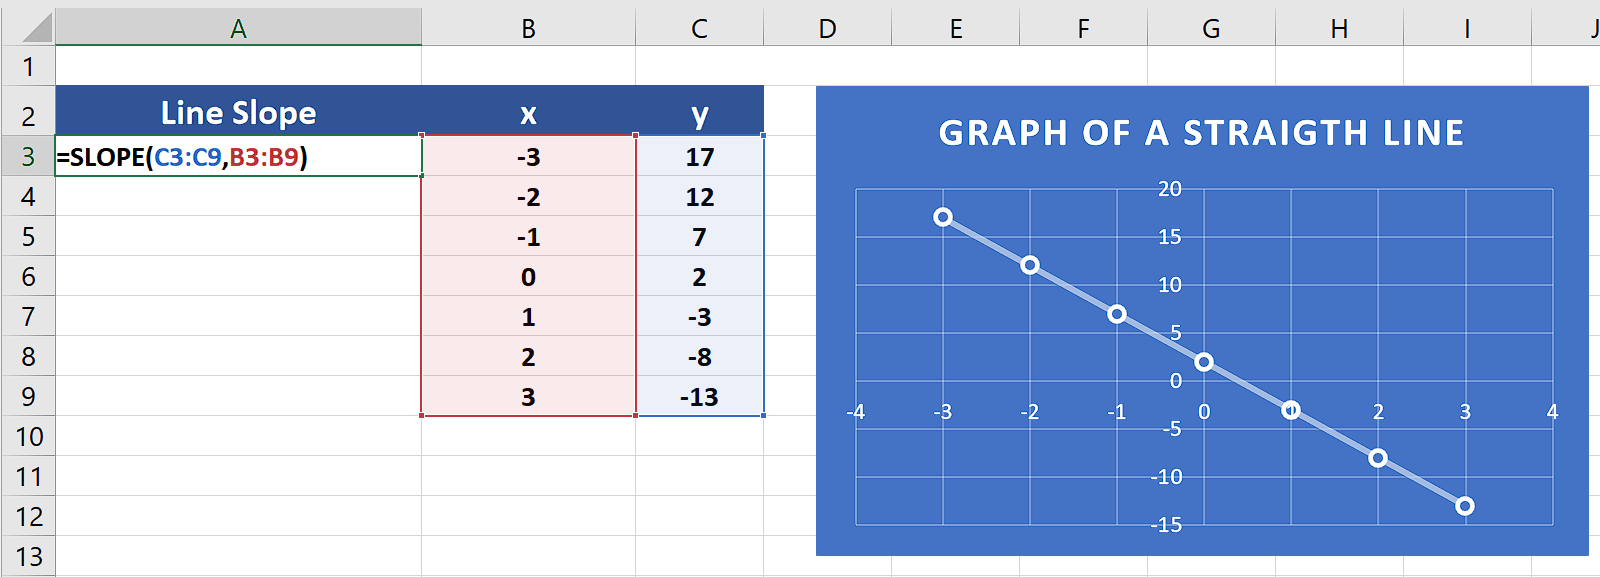The height and width of the screenshot is (577, 1600).
Task: Click cell B6 containing 0
Action: coord(528,276)
